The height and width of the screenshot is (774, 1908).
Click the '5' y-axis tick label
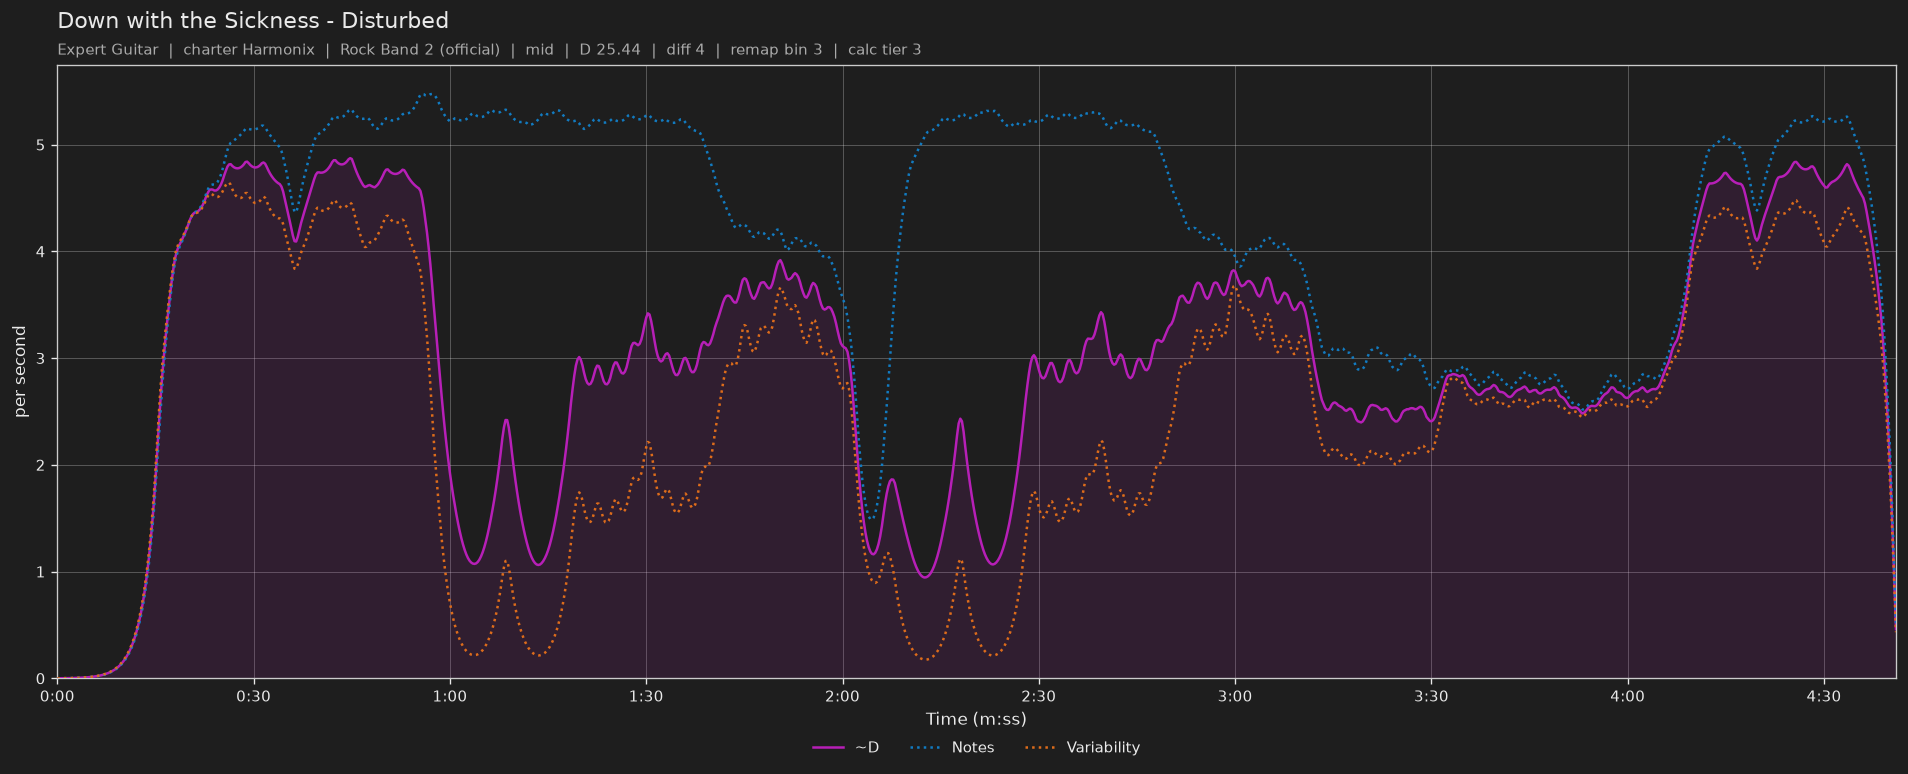(42, 146)
